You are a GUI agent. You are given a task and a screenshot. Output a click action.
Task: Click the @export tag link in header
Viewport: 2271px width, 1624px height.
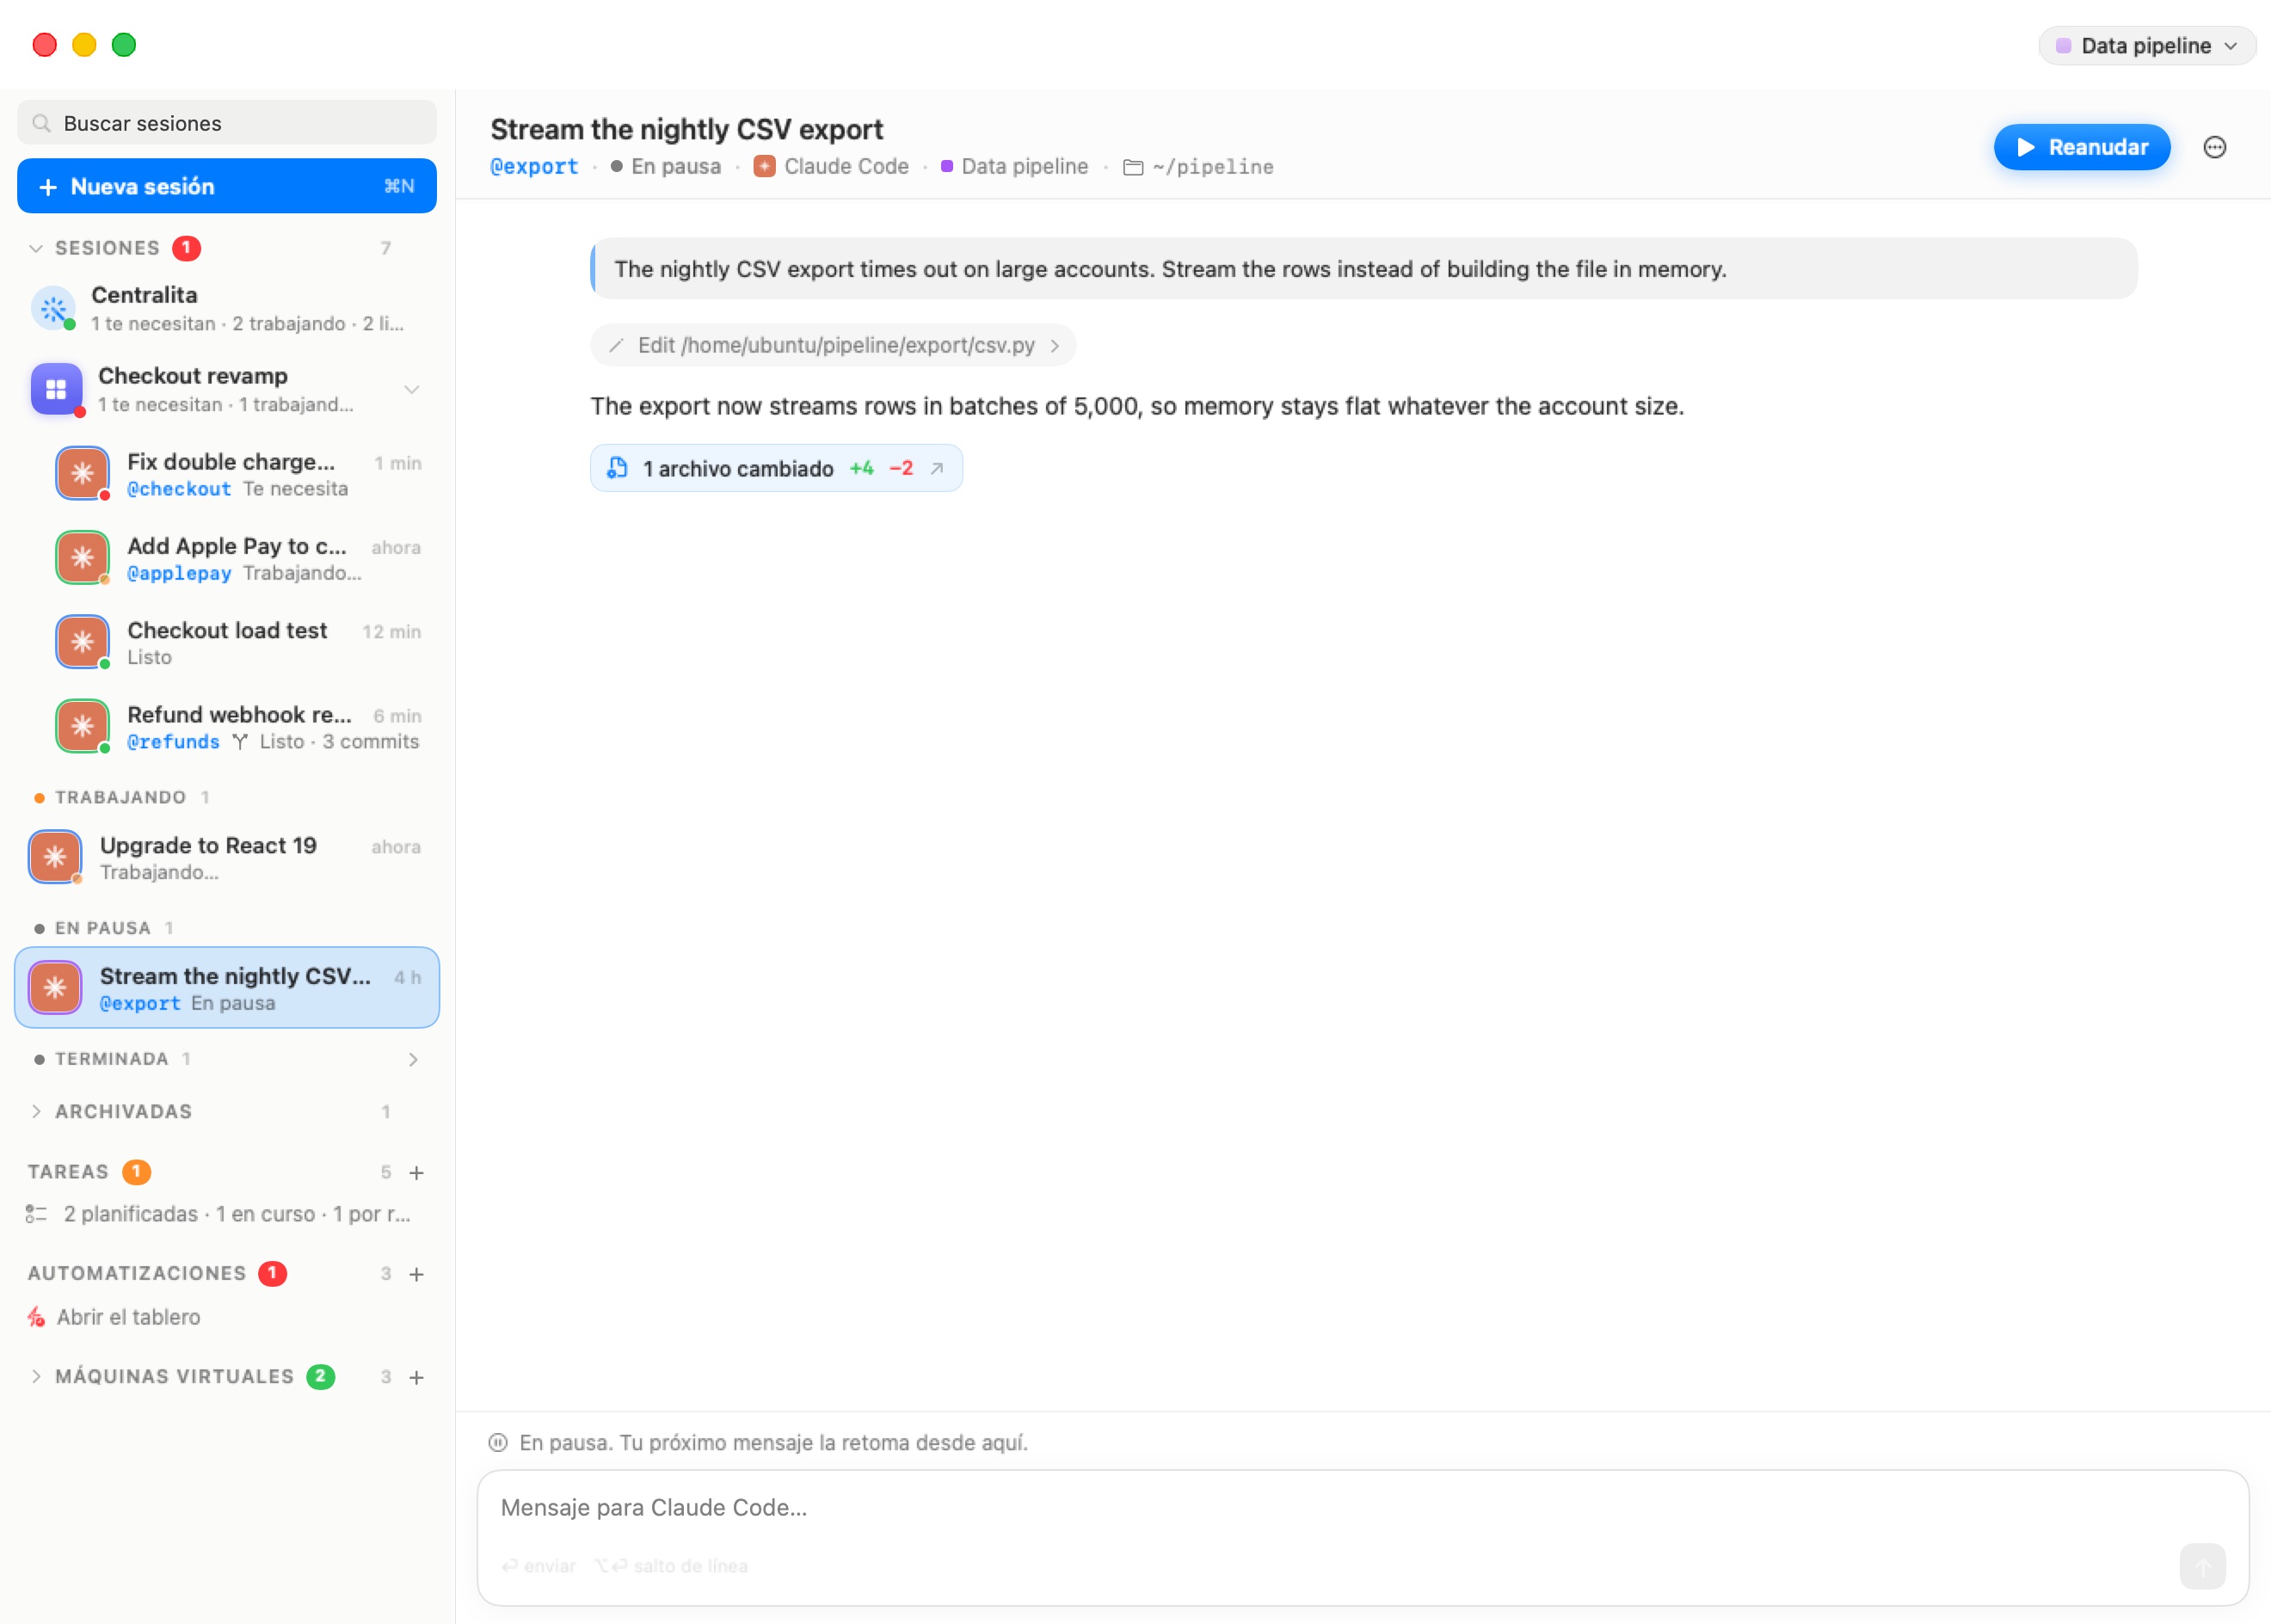point(534,167)
